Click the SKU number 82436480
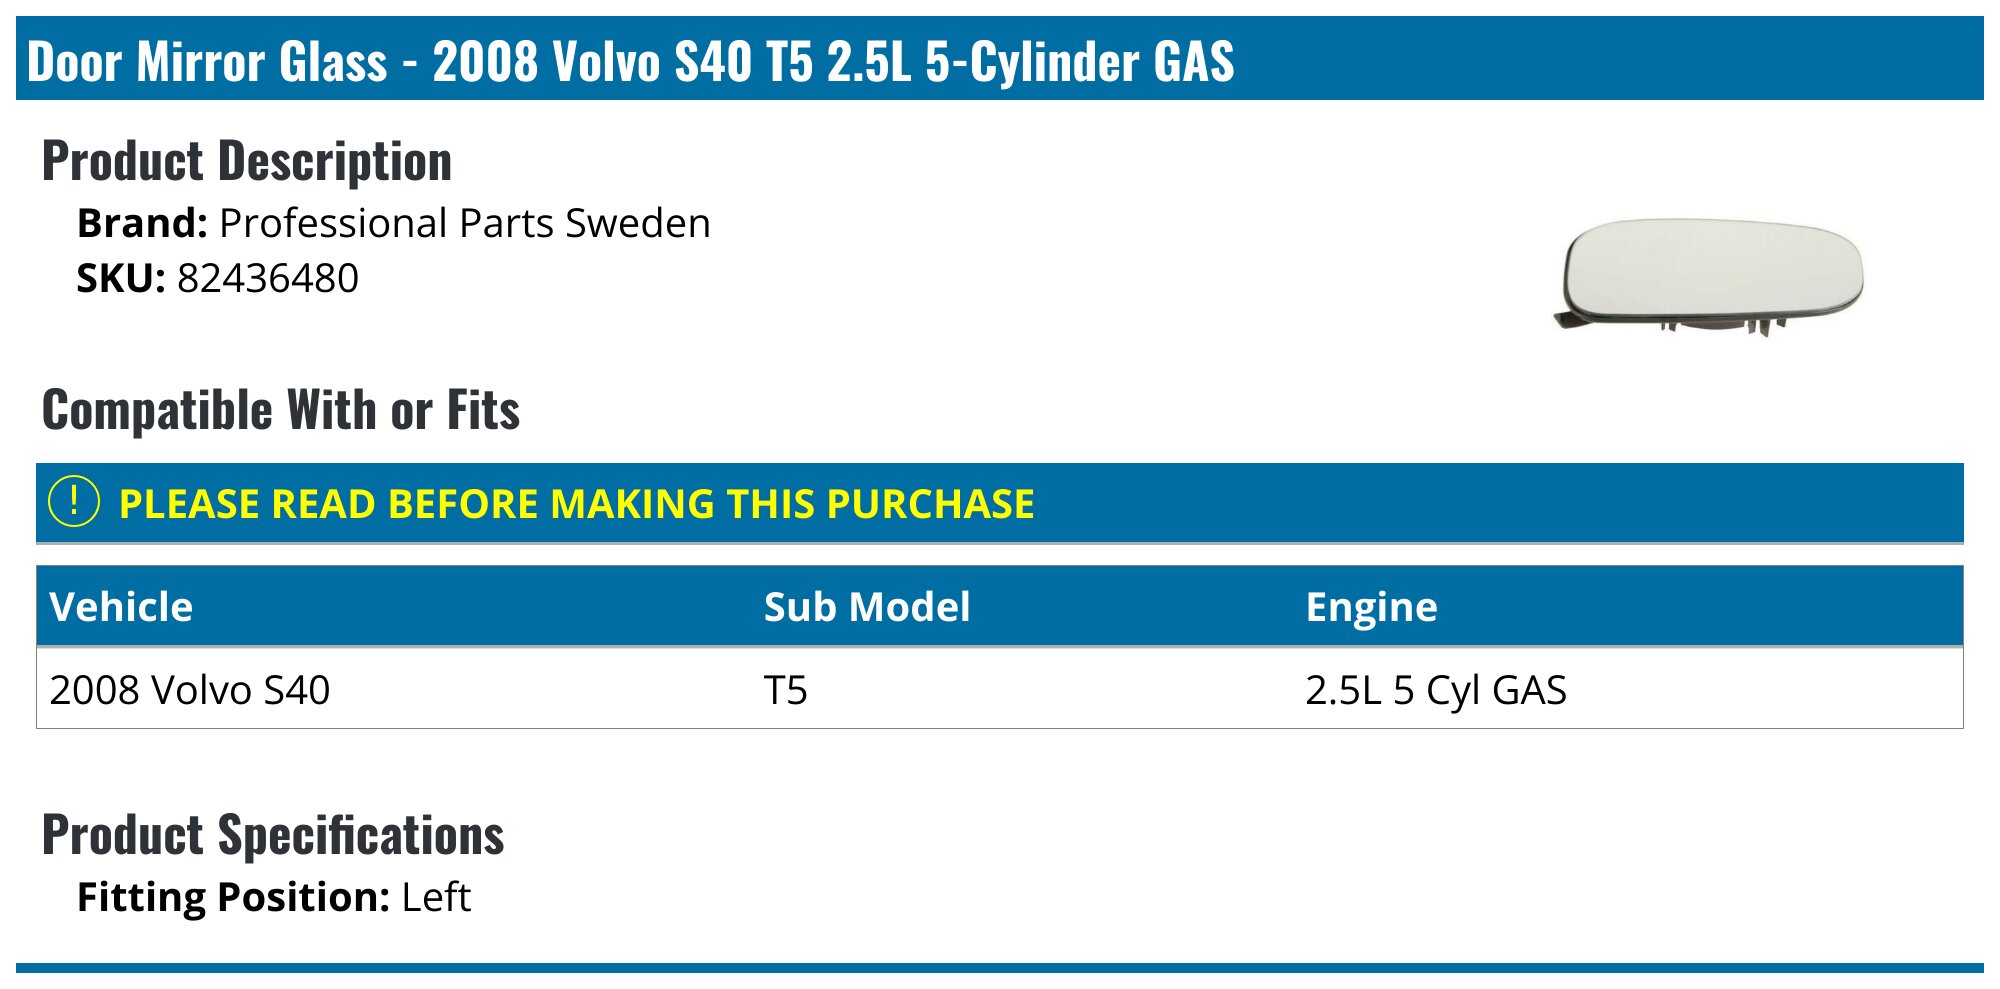 (268, 278)
